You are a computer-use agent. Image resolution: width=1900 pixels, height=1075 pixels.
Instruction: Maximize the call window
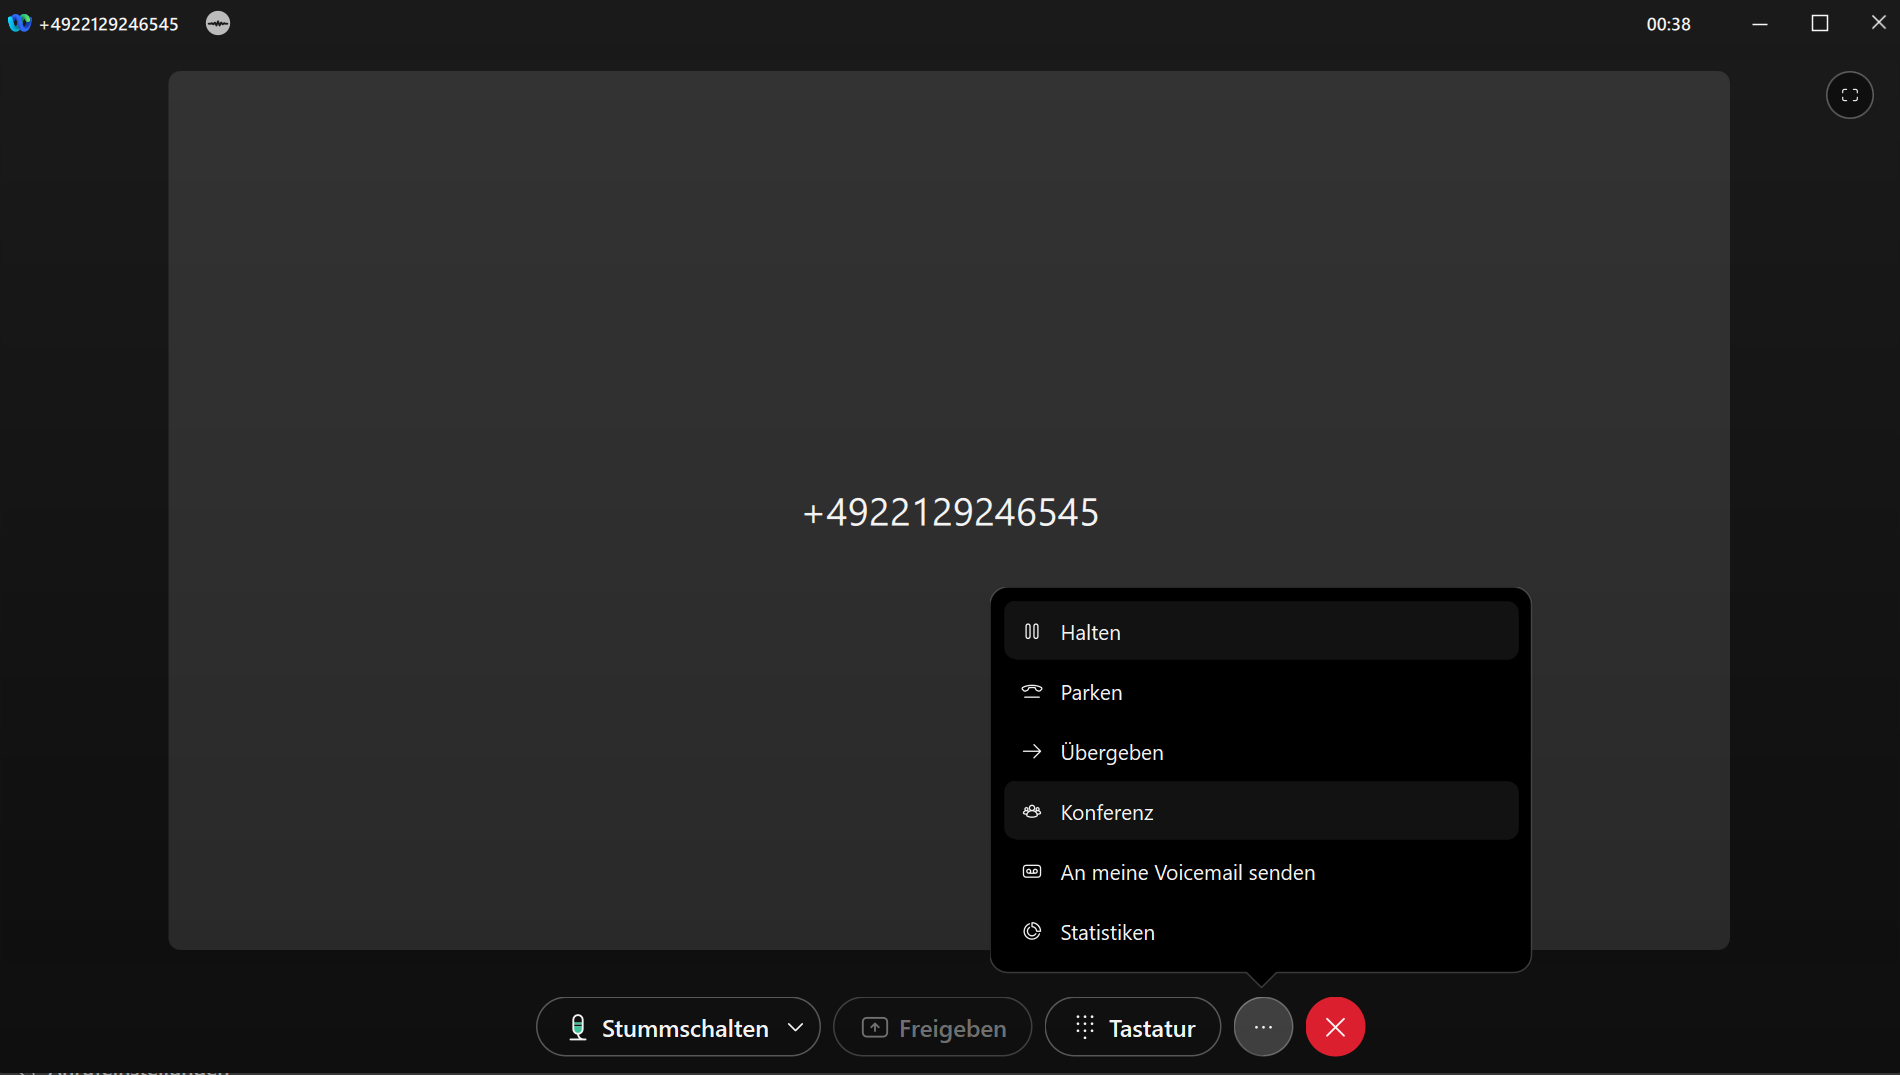[1819, 23]
